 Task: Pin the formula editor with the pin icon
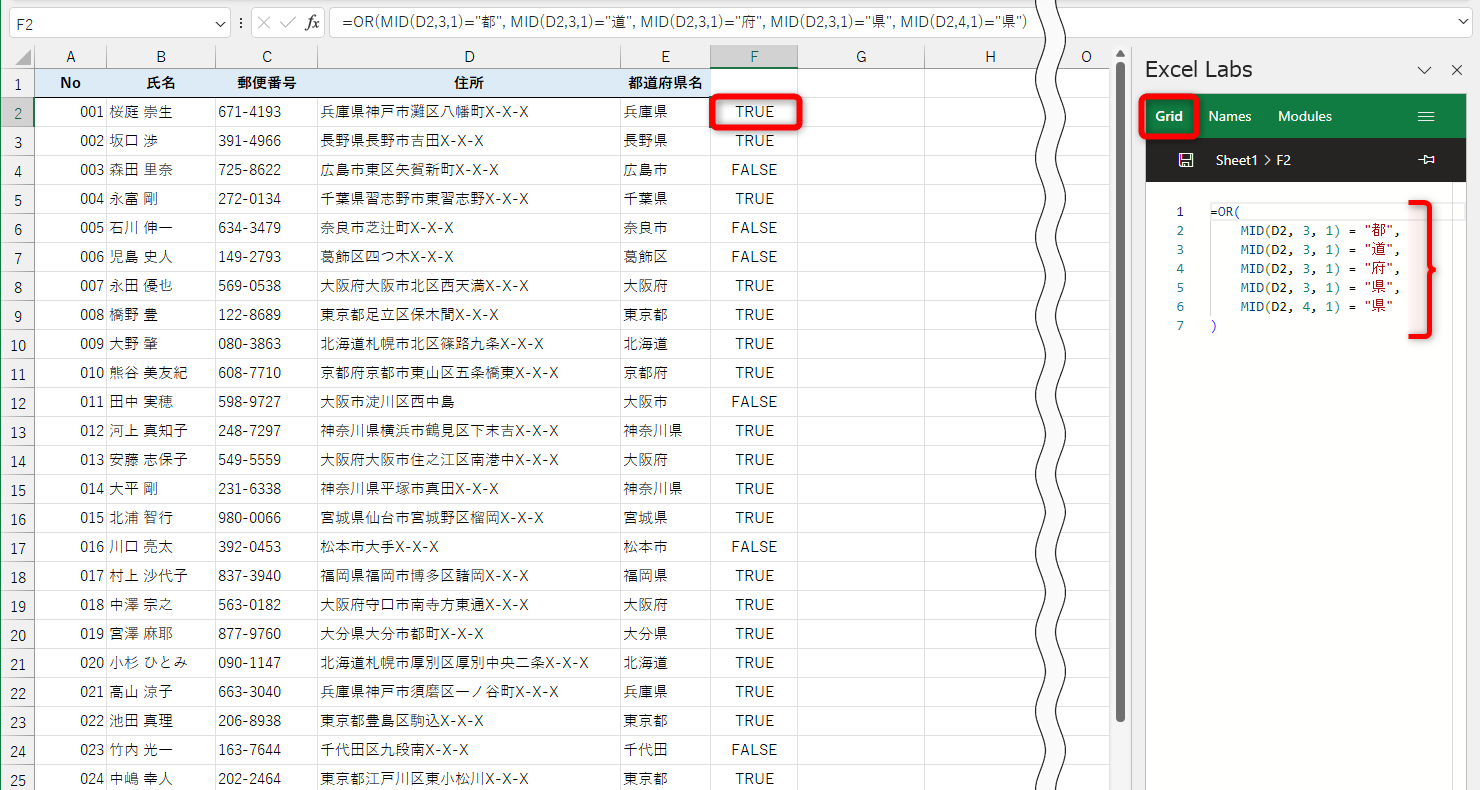1427,159
